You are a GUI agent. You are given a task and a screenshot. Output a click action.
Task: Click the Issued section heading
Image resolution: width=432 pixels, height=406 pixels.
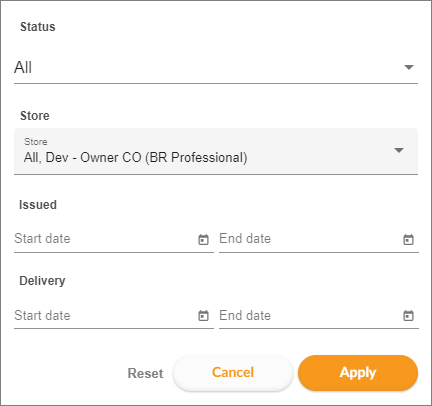tap(38, 205)
